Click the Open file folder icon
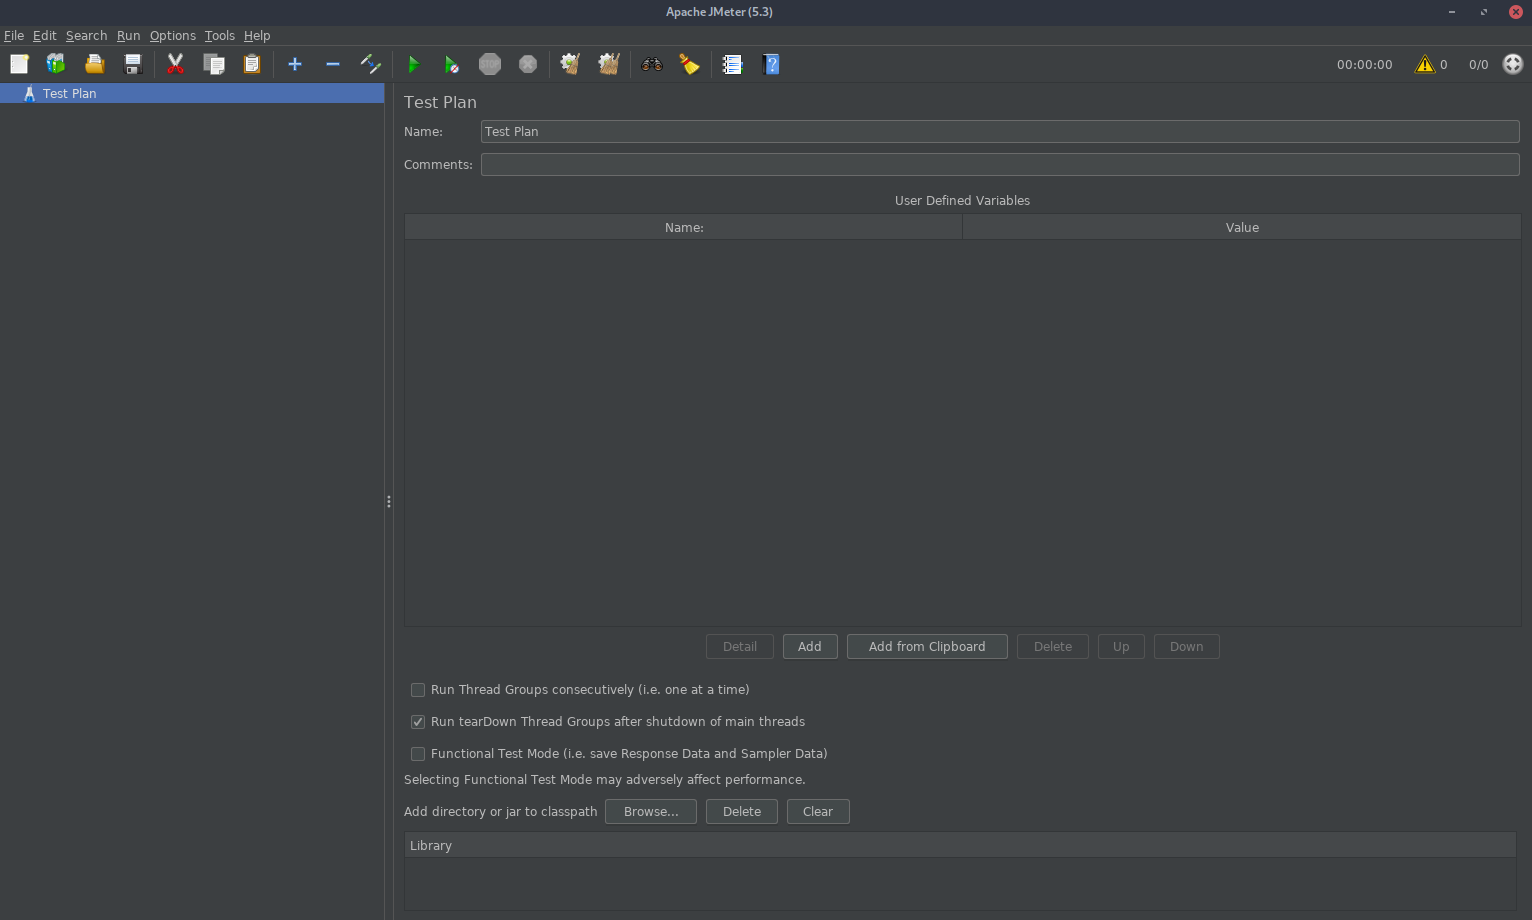This screenshot has width=1532, height=920. pyautogui.click(x=94, y=64)
